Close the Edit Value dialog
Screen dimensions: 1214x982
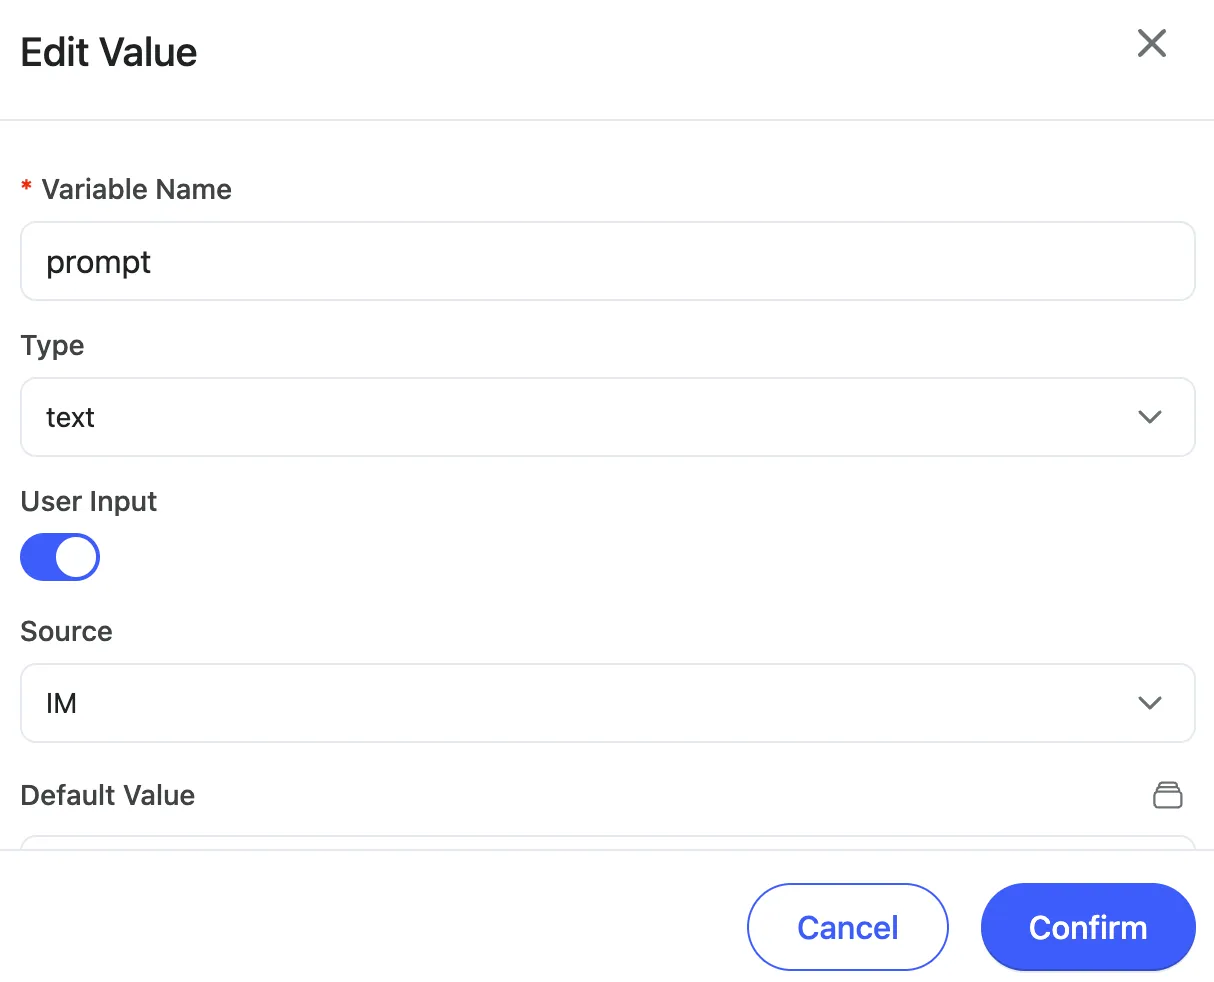tap(1152, 43)
